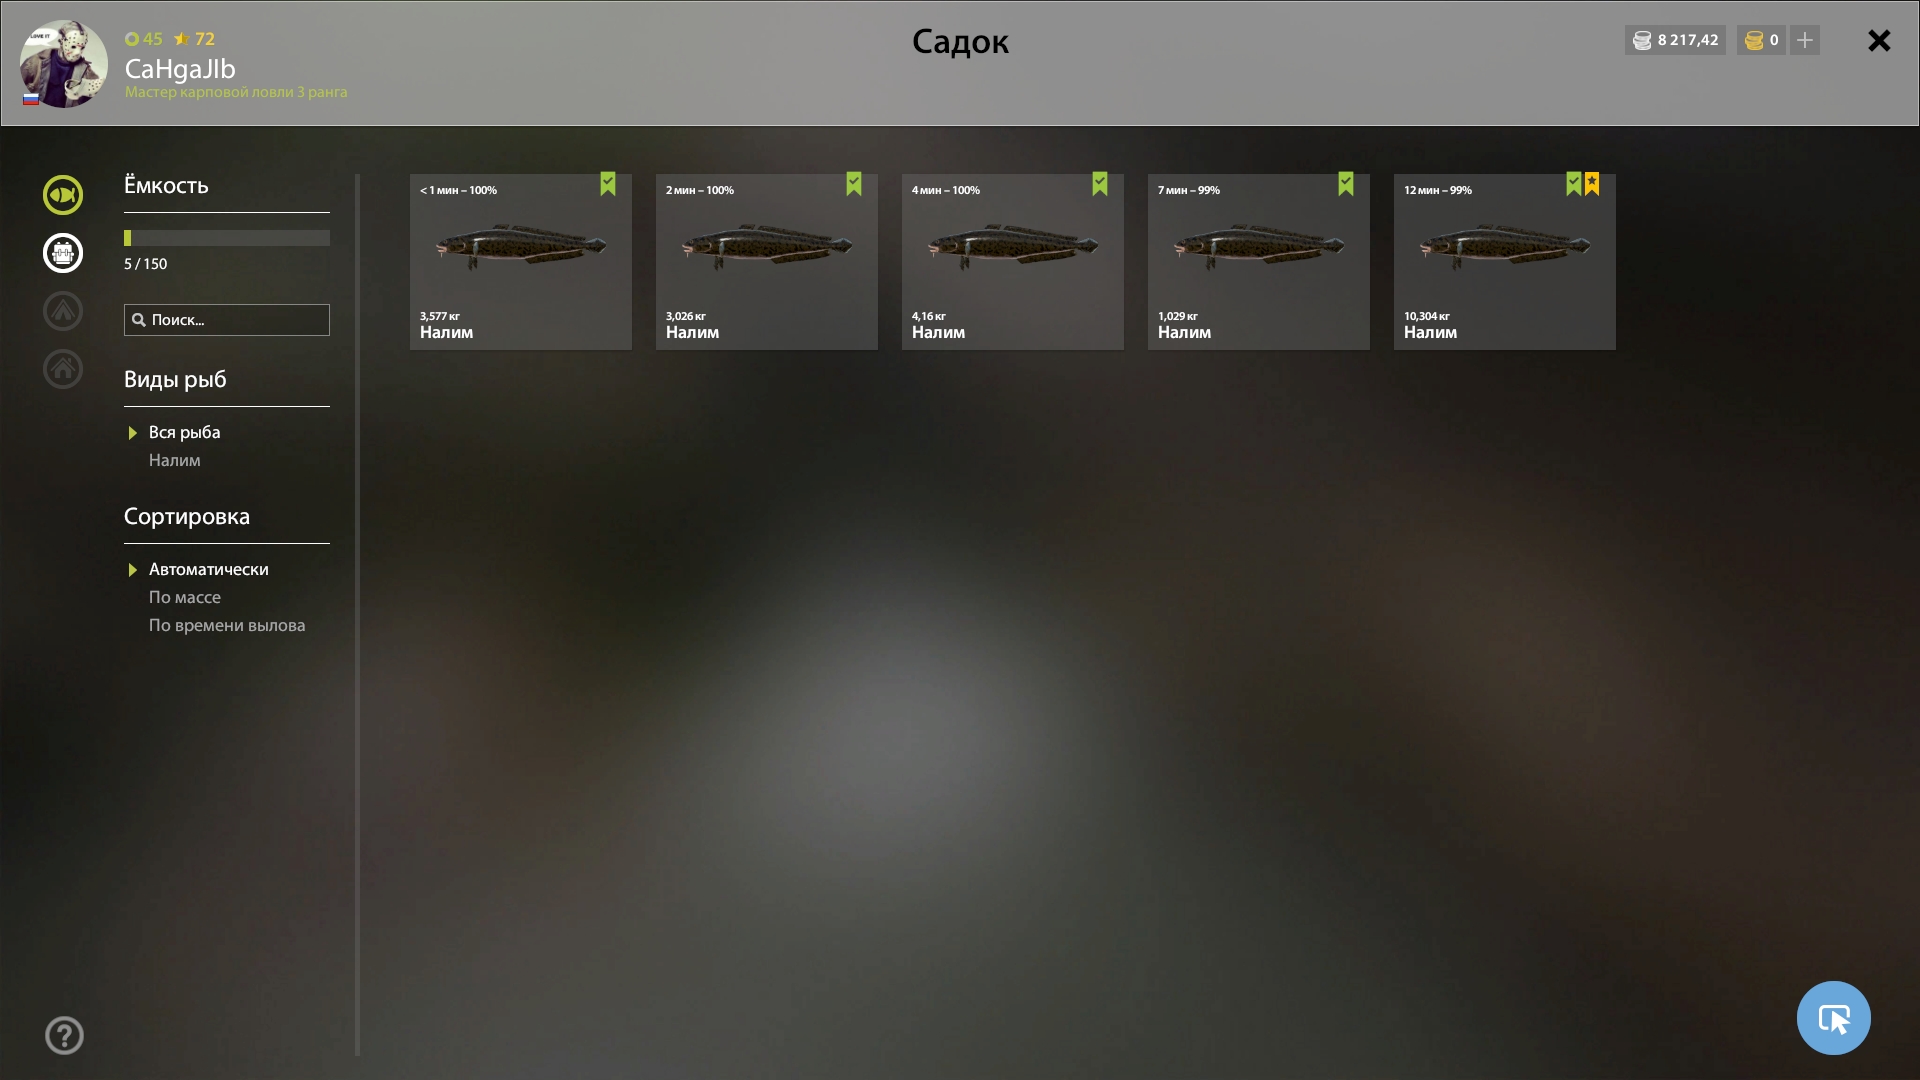
Task: Choose Автоматически sorting option
Action: (x=208, y=569)
